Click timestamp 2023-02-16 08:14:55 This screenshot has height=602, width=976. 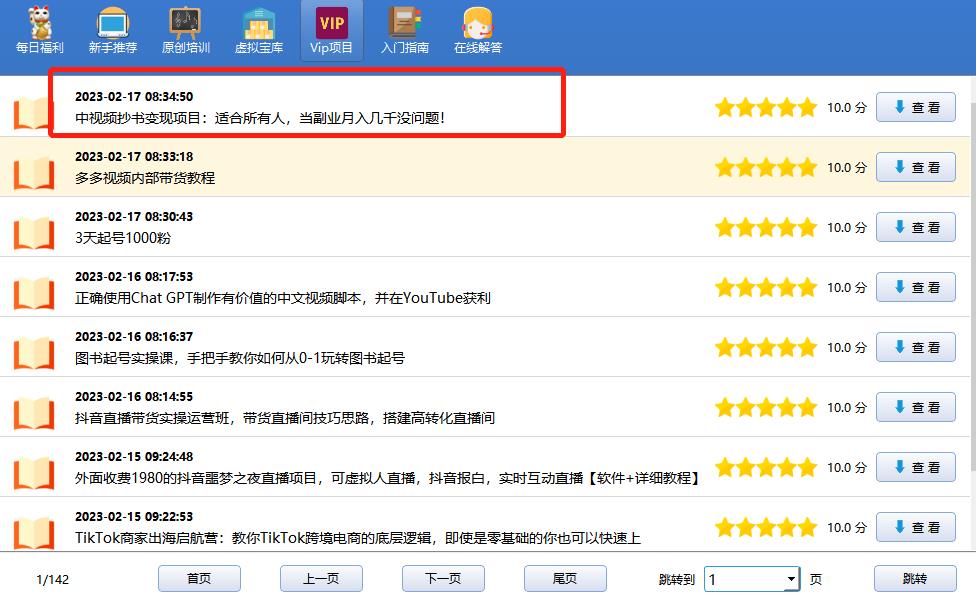click(134, 397)
